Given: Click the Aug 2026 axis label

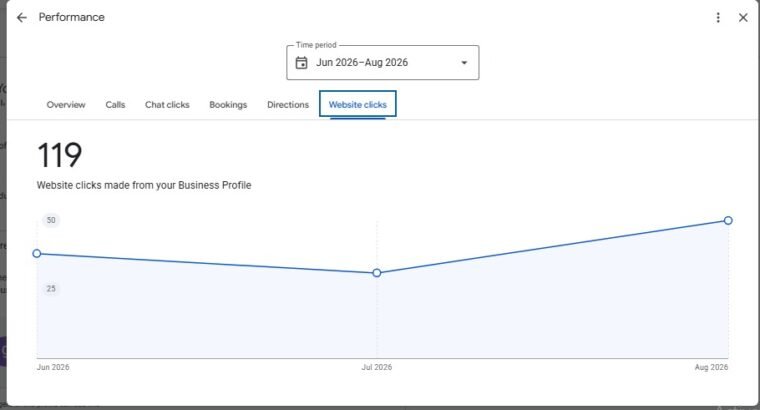Looking at the screenshot, I should click(x=711, y=367).
